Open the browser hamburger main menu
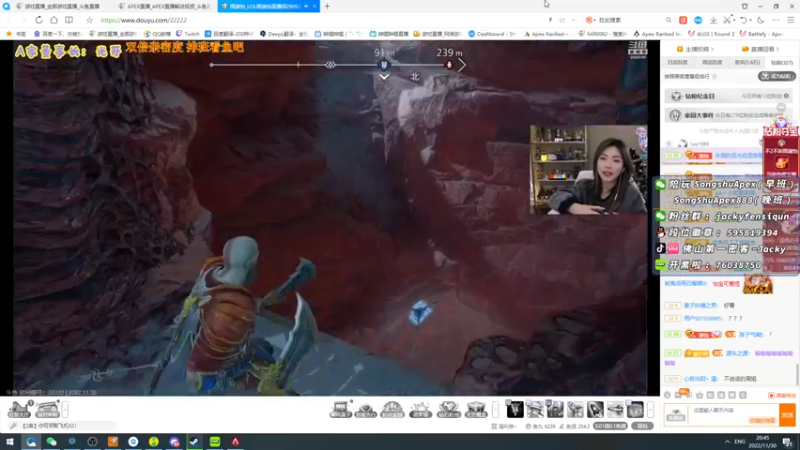The image size is (800, 450). coord(791,20)
